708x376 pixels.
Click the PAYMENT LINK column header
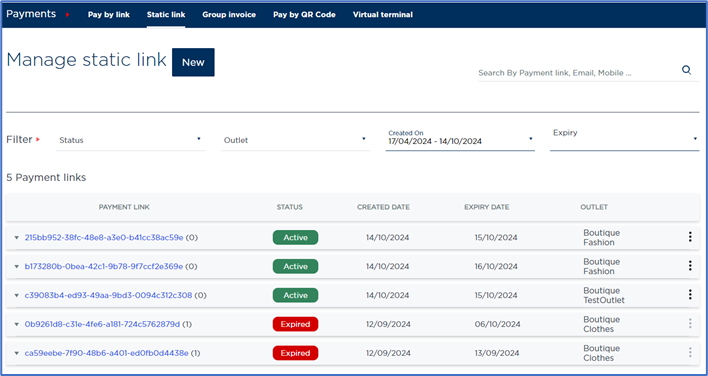pyautogui.click(x=124, y=207)
